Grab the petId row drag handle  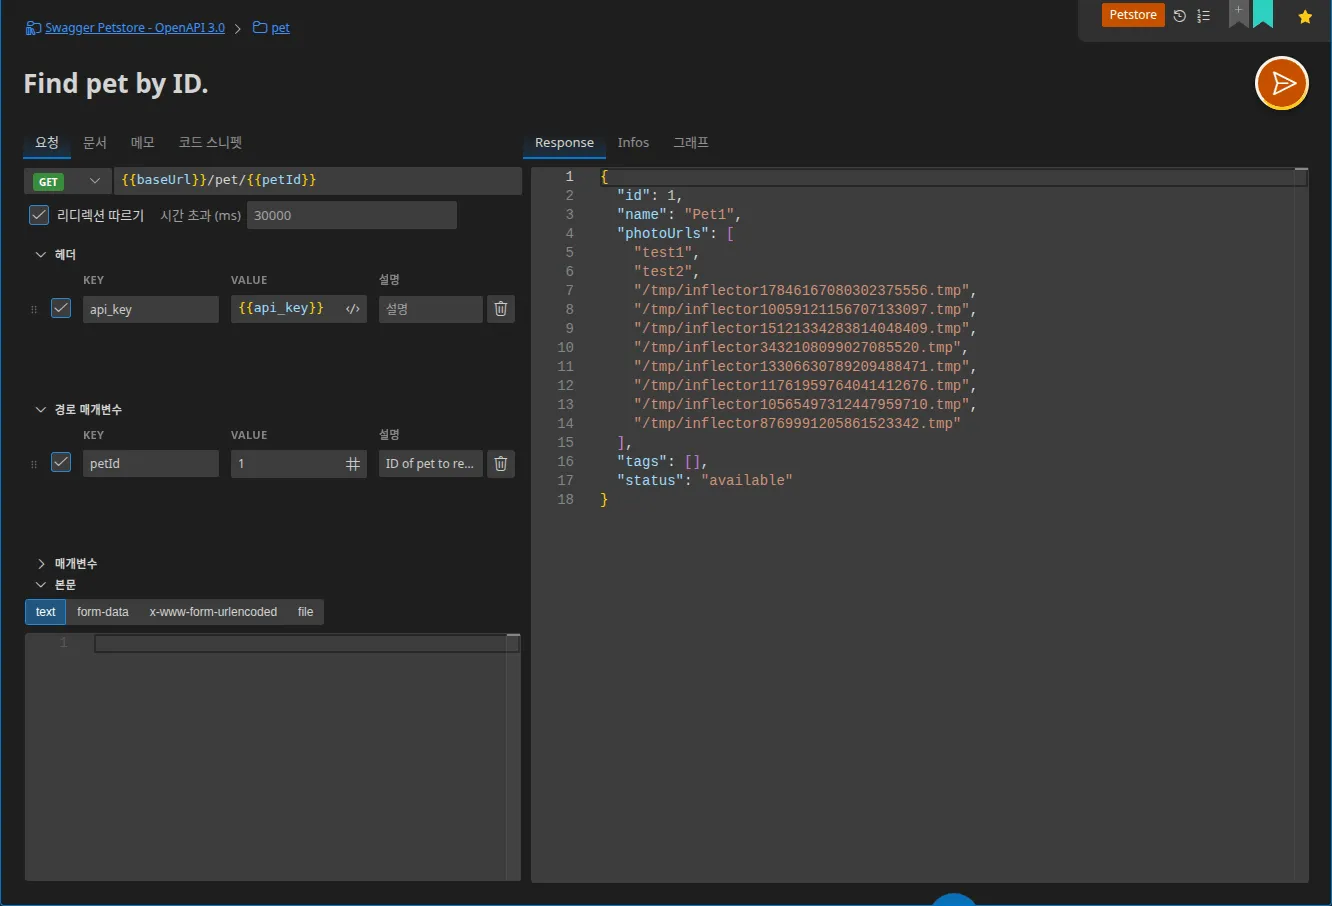[x=34, y=464]
